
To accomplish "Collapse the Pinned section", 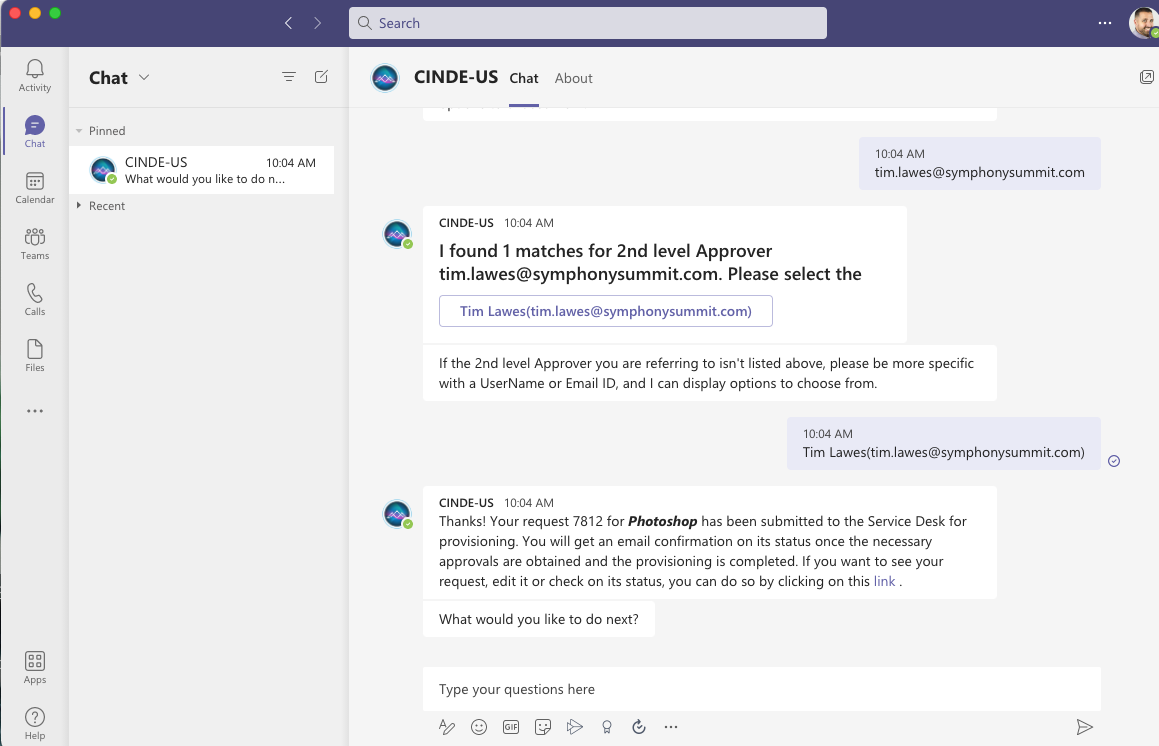I will point(79,131).
